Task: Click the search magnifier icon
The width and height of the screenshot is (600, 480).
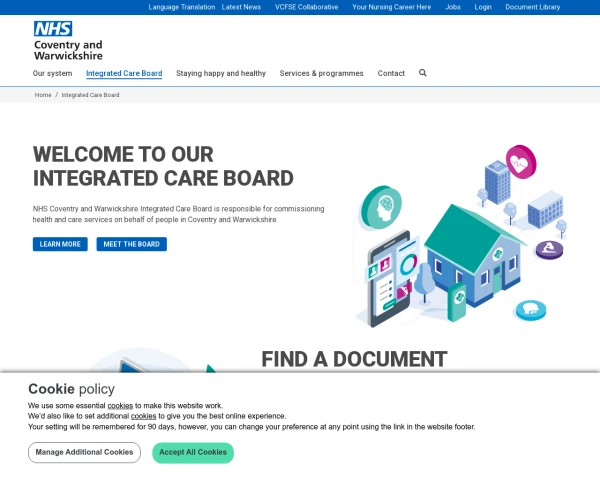Action: point(422,73)
